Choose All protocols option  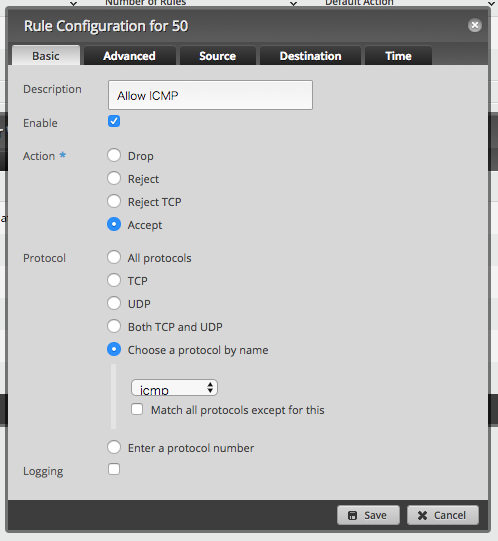coord(114,257)
